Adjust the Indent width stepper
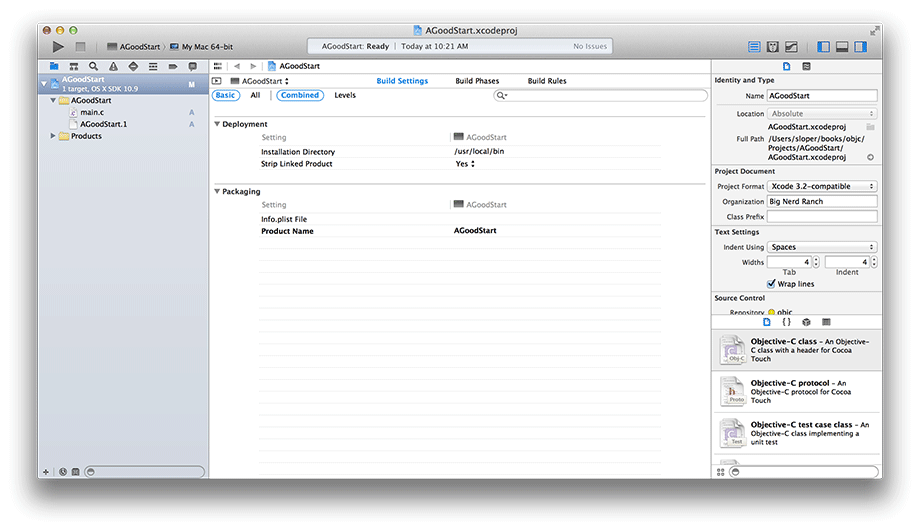Screen dimensions: 920x531 point(874,262)
